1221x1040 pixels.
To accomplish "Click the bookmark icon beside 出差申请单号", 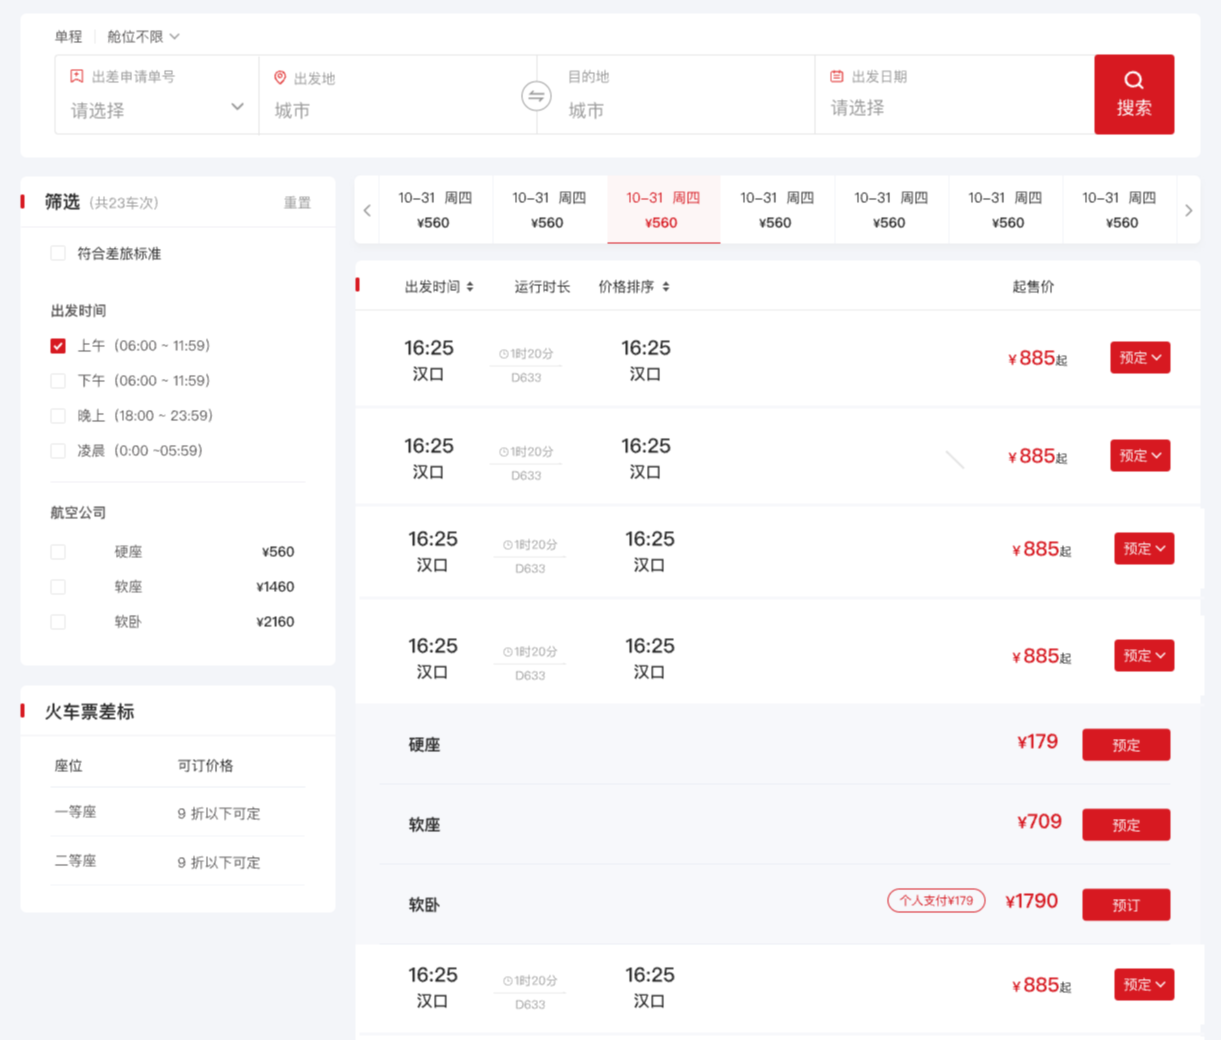I will click(x=77, y=76).
